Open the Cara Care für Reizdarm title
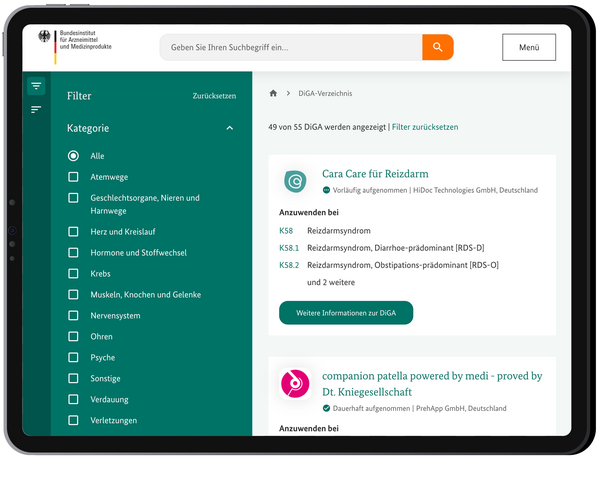 coord(375,174)
